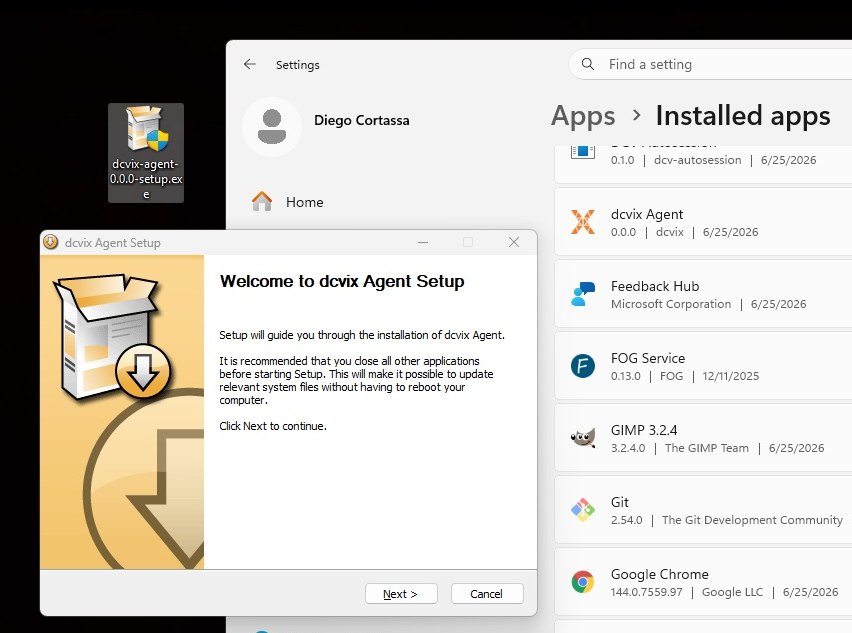The image size is (852, 633).
Task: Click the GIMP 3.2.4 mascot icon
Action: (582, 437)
